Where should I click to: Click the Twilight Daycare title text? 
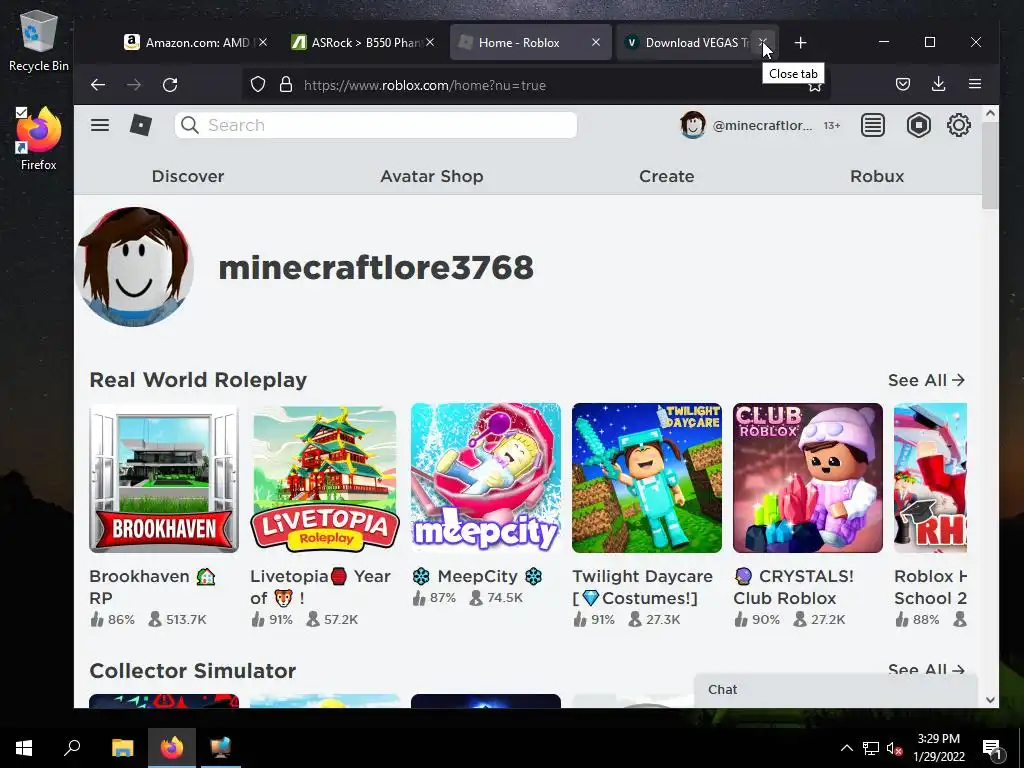[643, 587]
